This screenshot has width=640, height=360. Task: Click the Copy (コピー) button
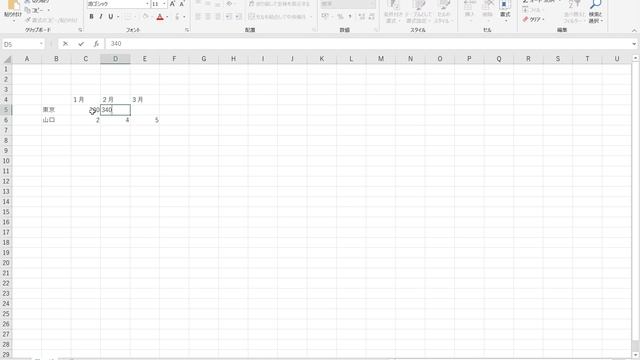37,10
